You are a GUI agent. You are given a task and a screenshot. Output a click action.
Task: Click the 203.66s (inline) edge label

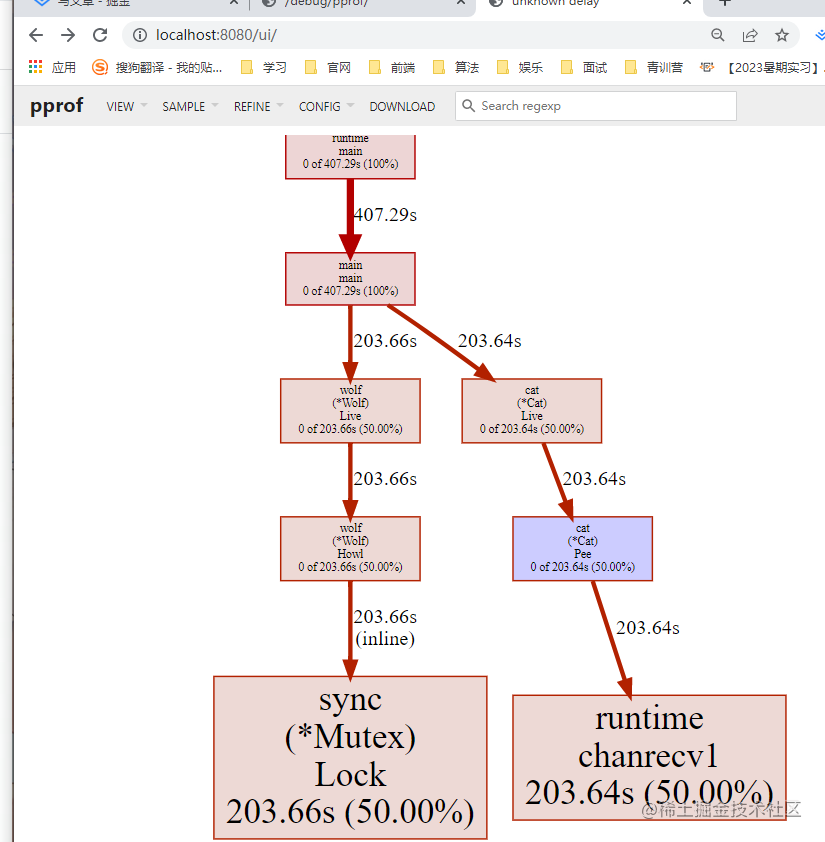pyautogui.click(x=385, y=628)
